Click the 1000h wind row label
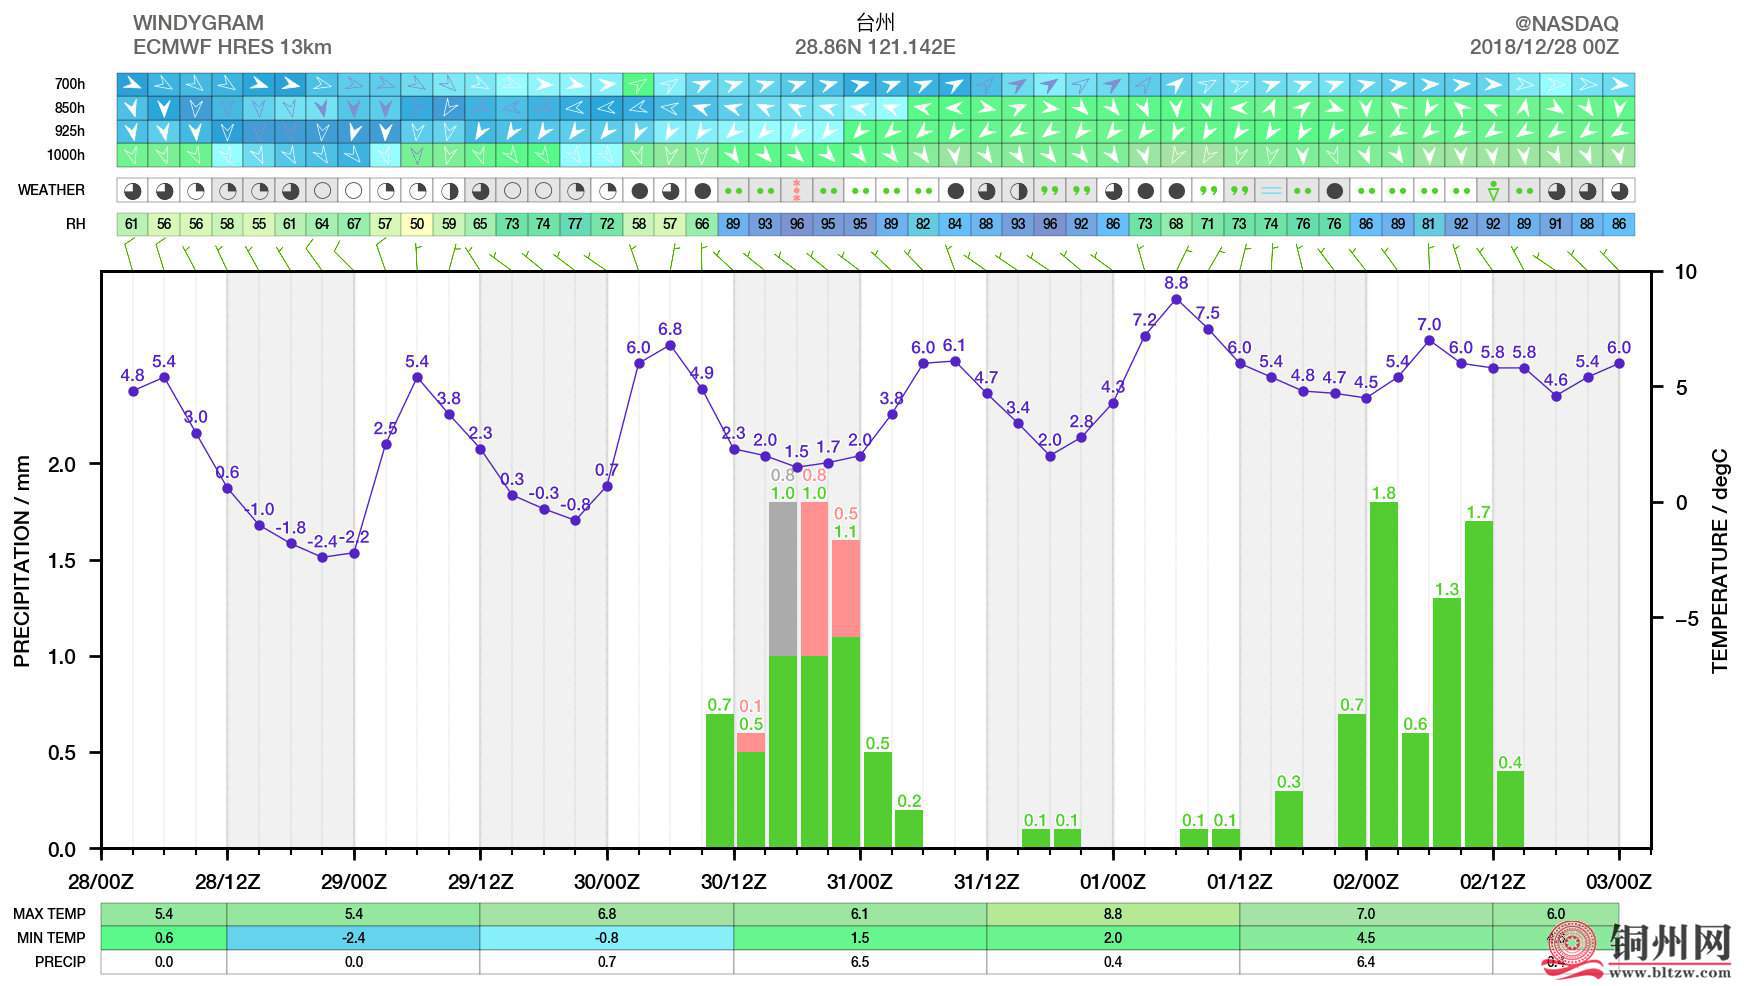The width and height of the screenshot is (1744, 986). click(67, 155)
